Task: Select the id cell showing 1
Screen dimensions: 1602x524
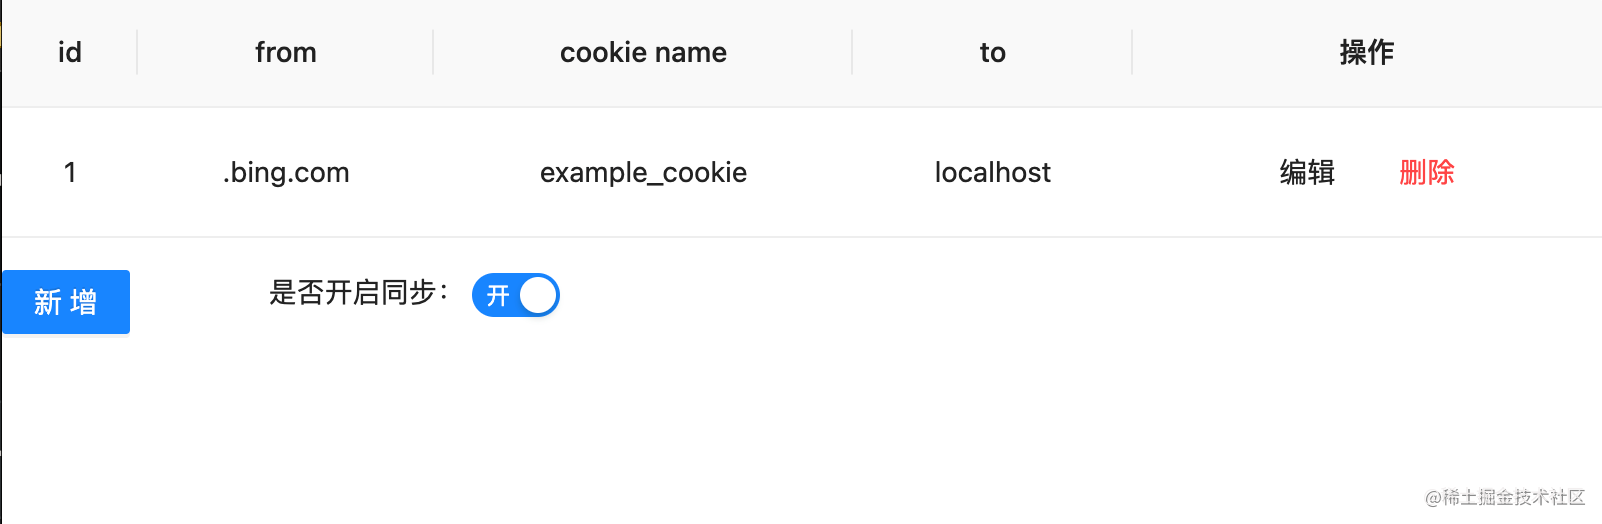Action: tap(70, 172)
